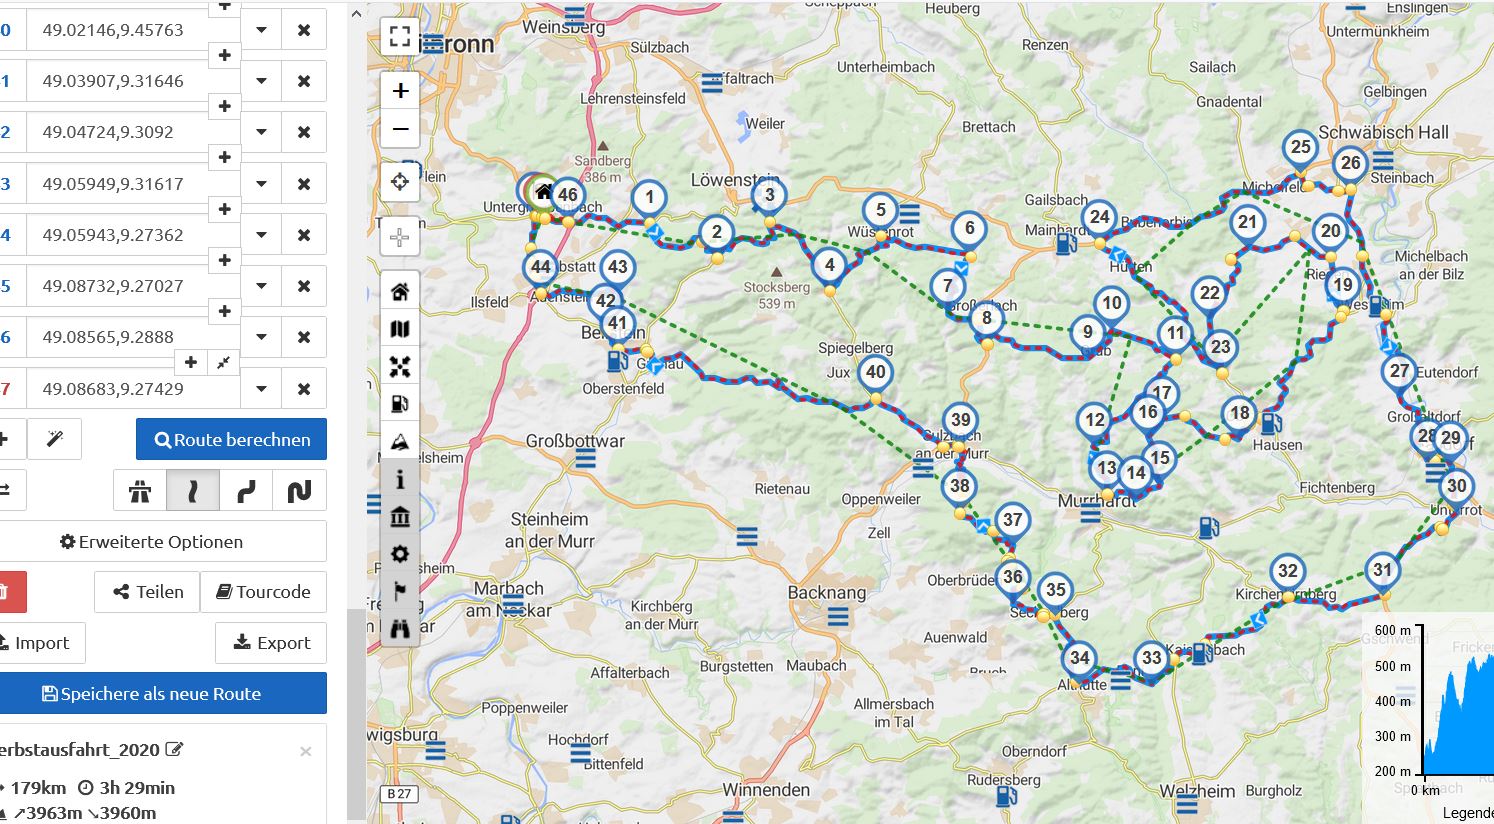
Task: Click the locate-me crosshair icon
Action: 400,182
